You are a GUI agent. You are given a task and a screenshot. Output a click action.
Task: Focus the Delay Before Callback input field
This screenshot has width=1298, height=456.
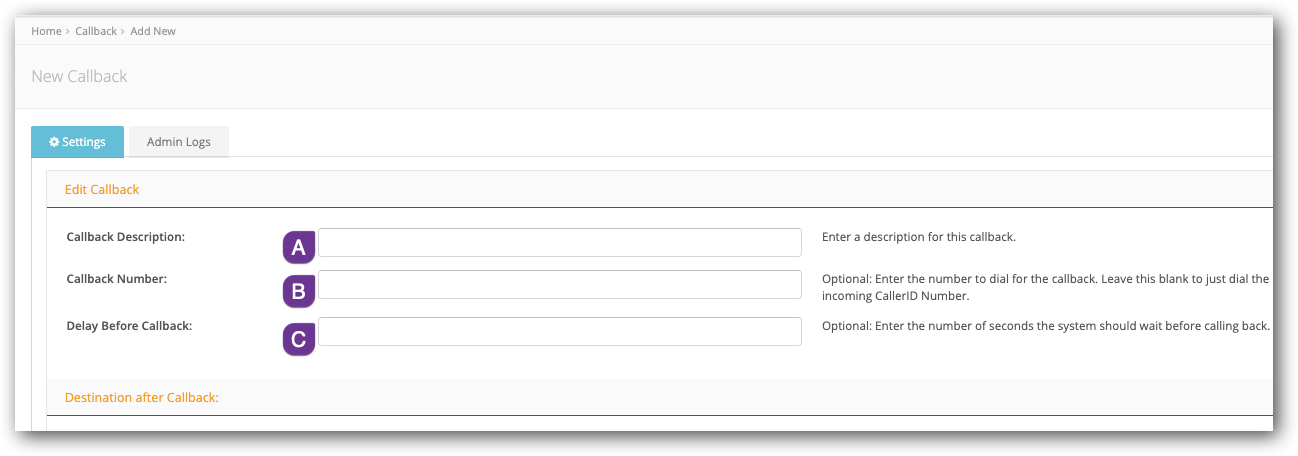(560, 332)
